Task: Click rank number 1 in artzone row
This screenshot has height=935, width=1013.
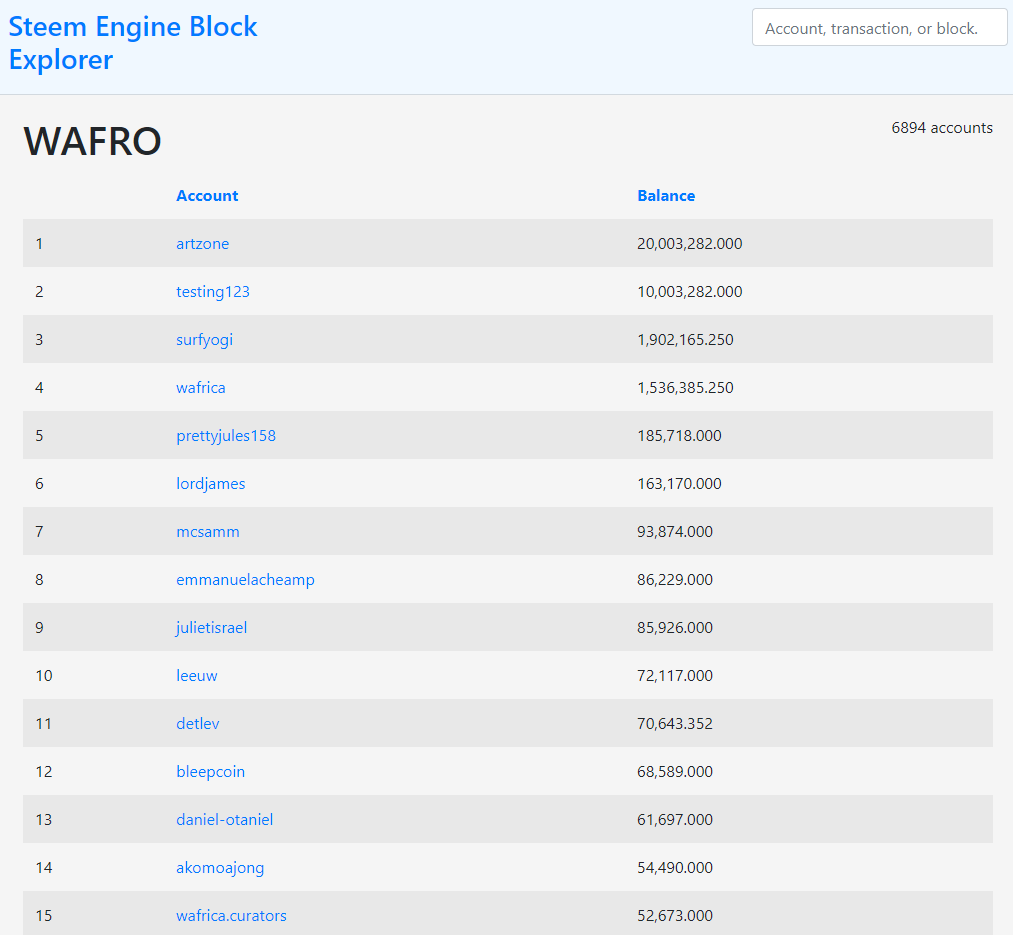Action: click(39, 244)
